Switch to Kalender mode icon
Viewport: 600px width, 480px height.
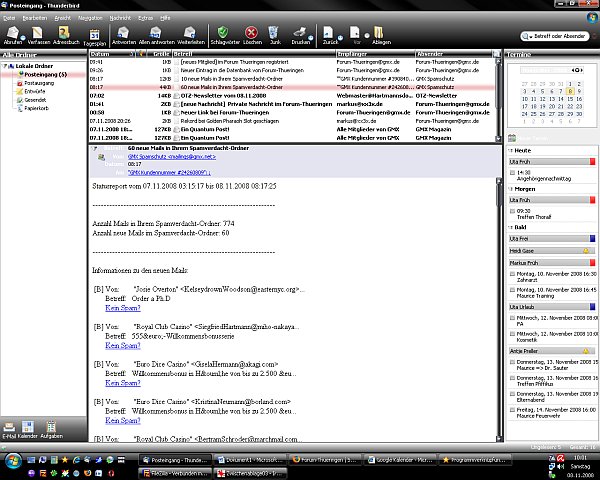[28, 426]
